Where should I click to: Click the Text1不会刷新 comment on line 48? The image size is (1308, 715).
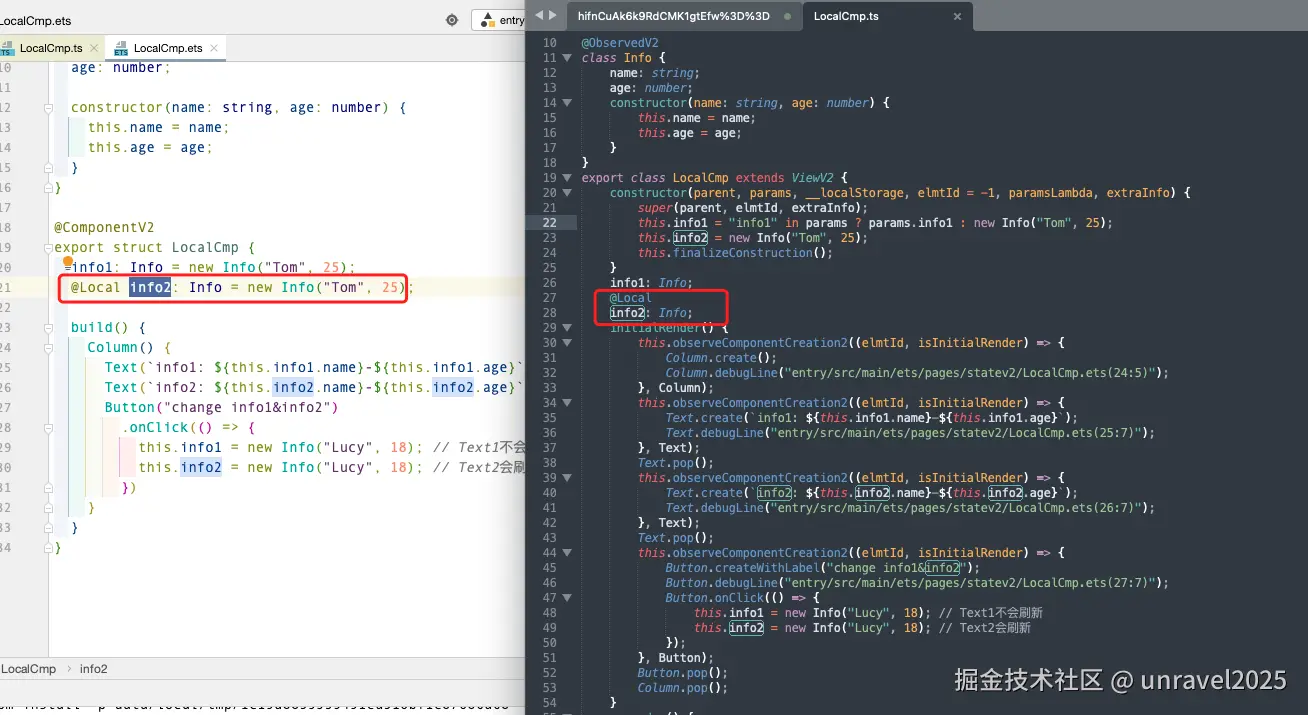(990, 613)
